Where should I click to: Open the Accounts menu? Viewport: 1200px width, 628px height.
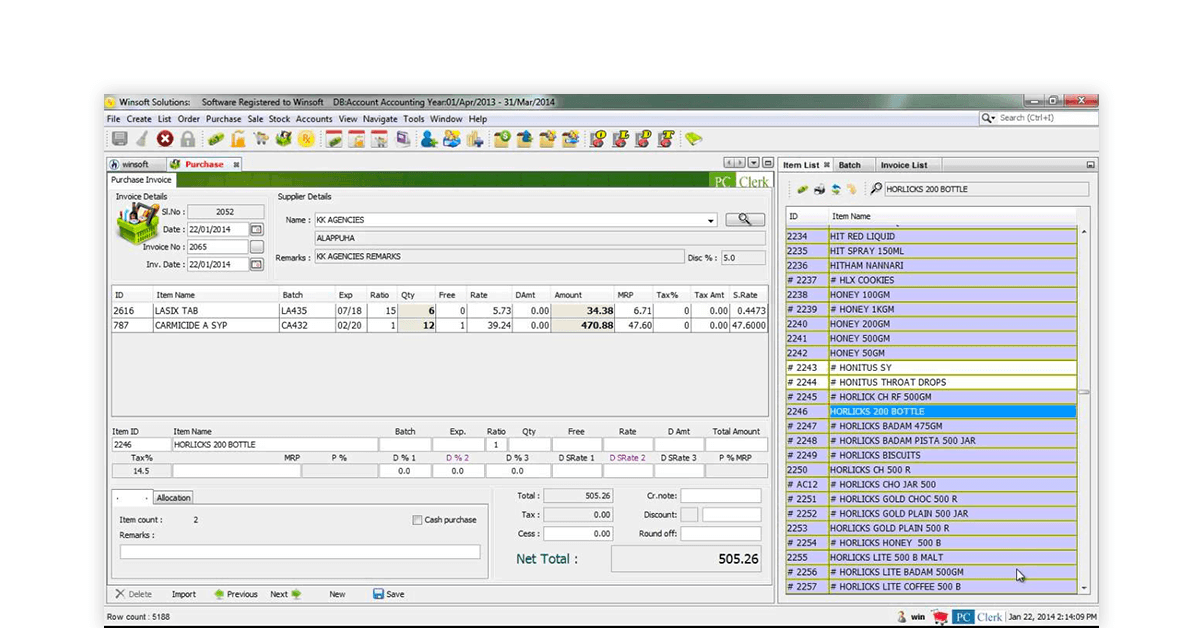tap(314, 119)
